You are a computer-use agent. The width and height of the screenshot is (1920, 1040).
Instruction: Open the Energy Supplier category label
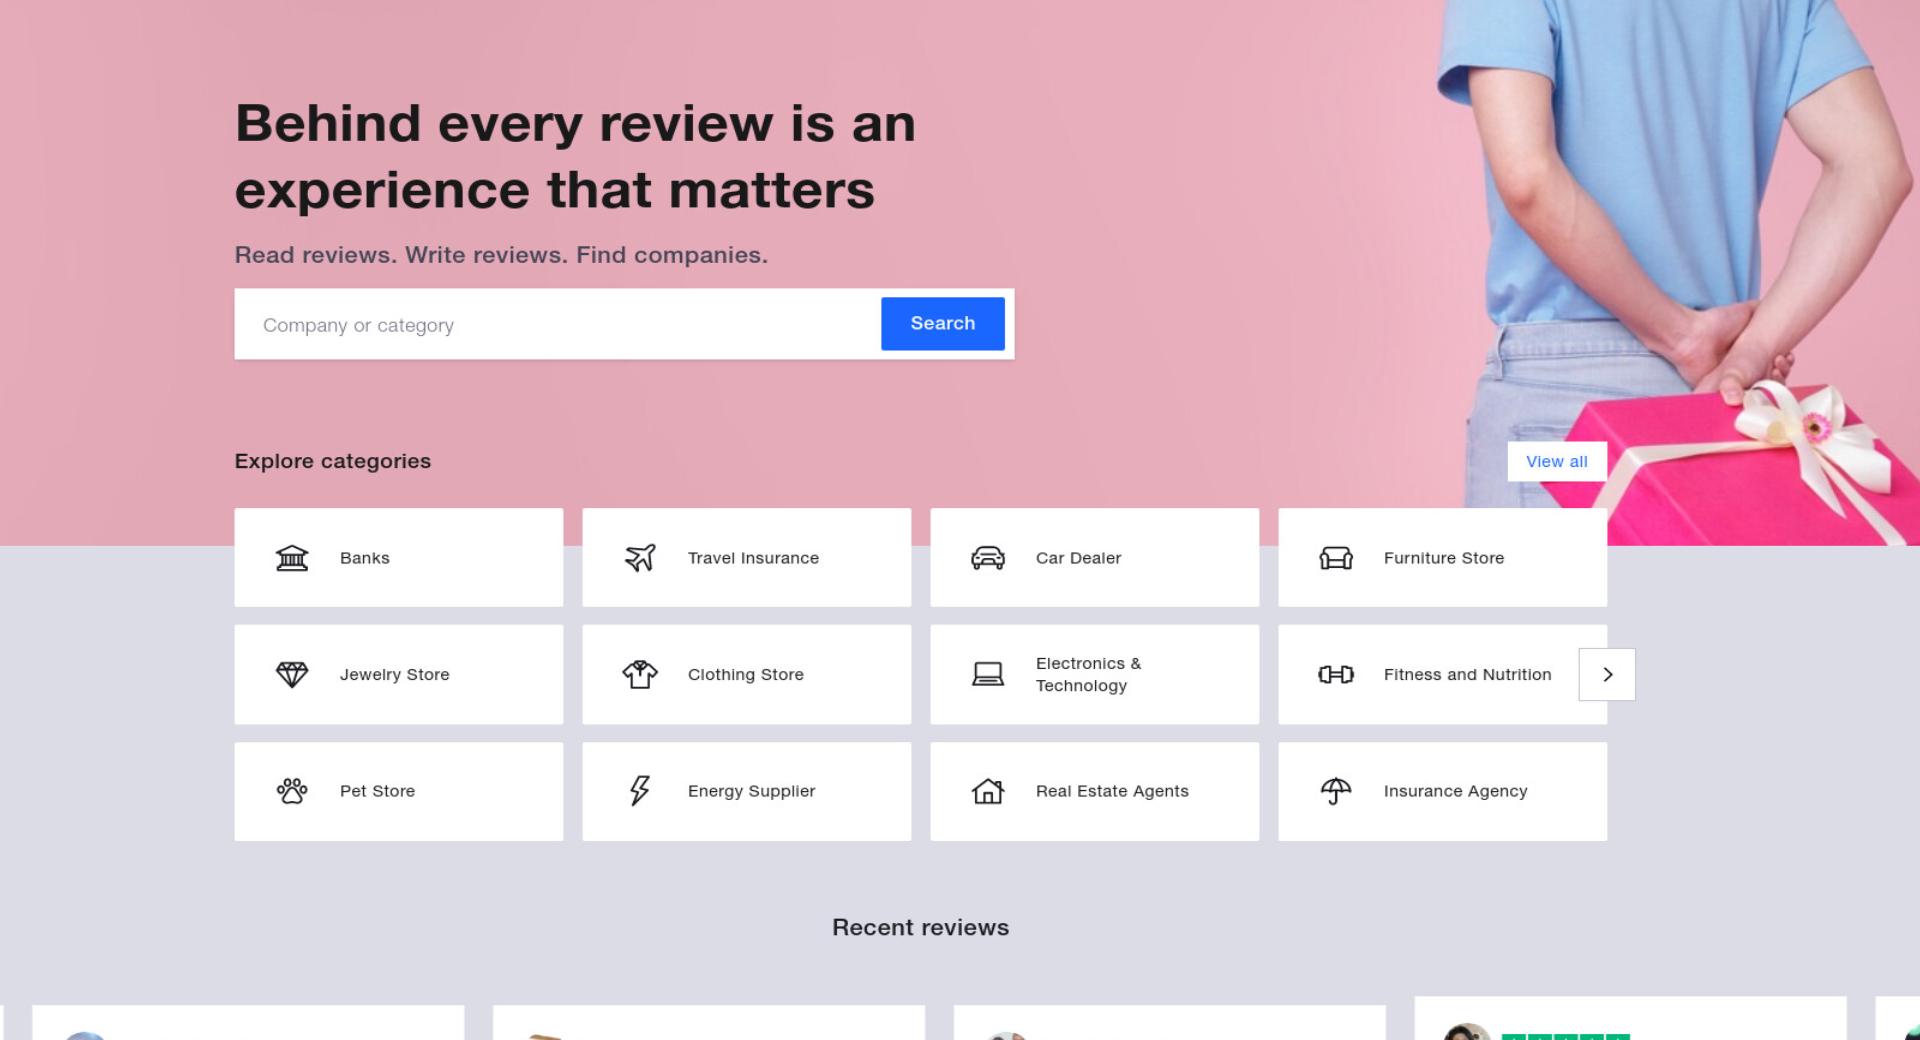click(x=752, y=791)
